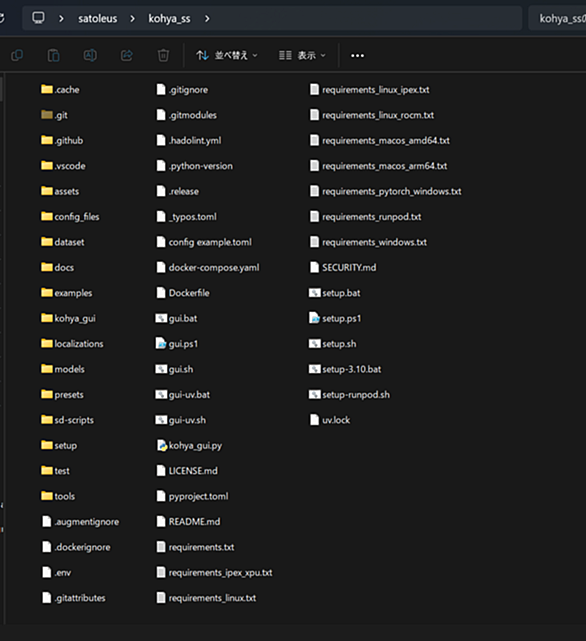
Task: Select the sd-scripts folder
Action: (67, 419)
